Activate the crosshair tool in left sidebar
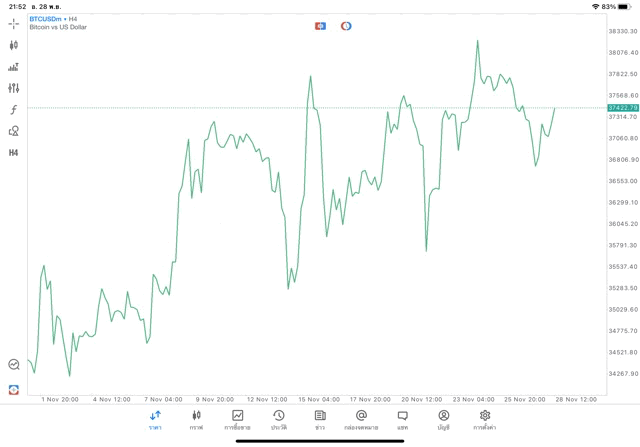The width and height of the screenshot is (640, 447). click(13, 23)
